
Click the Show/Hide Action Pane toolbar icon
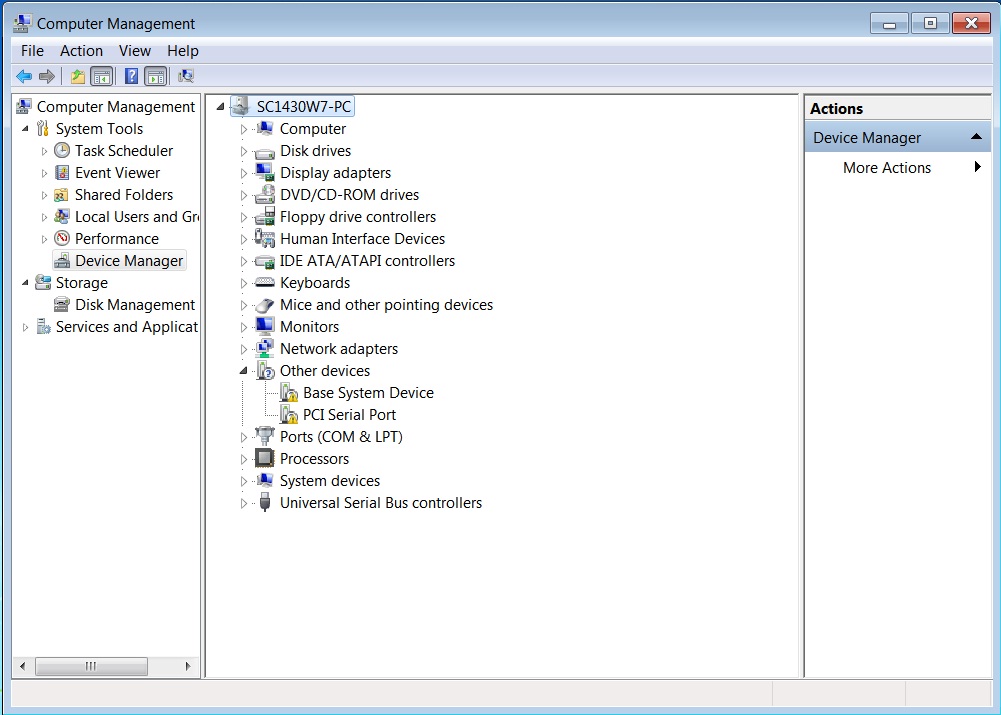[156, 76]
